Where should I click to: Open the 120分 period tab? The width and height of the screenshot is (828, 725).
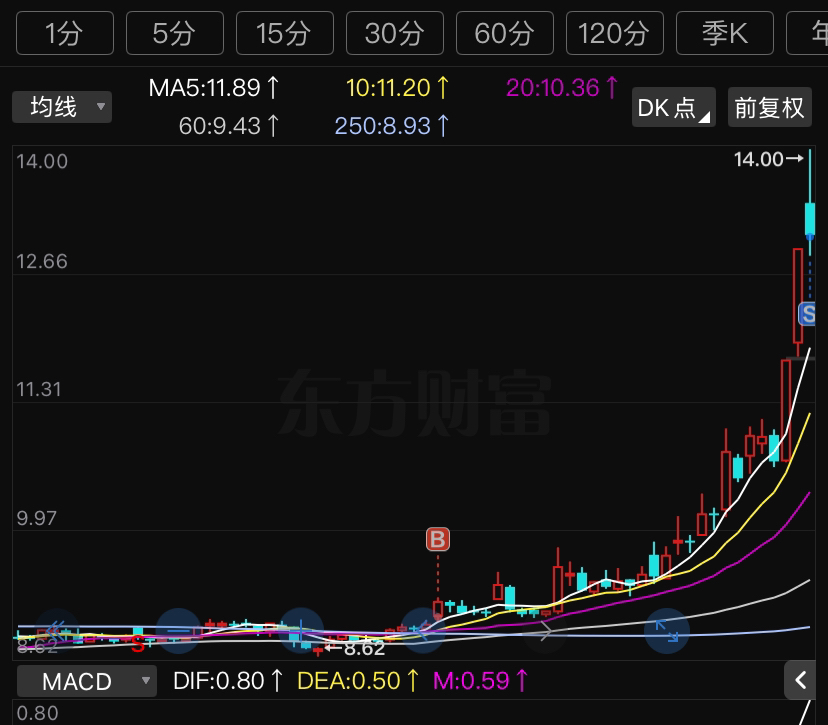tap(615, 33)
